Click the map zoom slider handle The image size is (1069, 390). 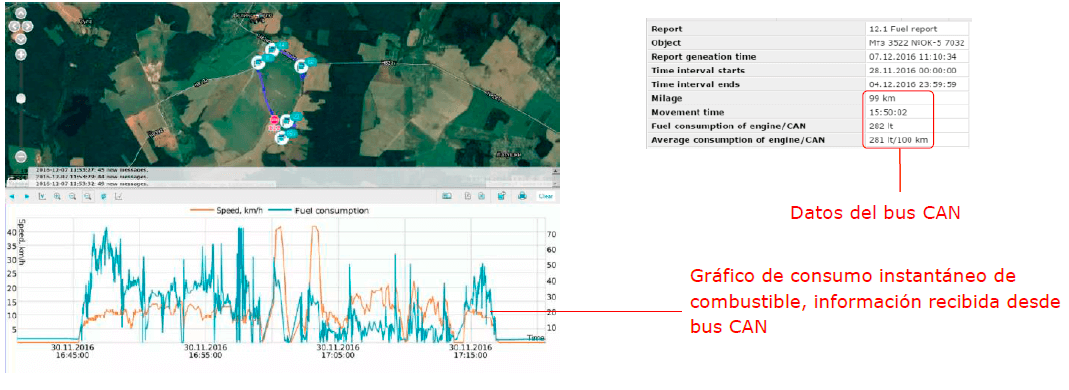[20, 98]
